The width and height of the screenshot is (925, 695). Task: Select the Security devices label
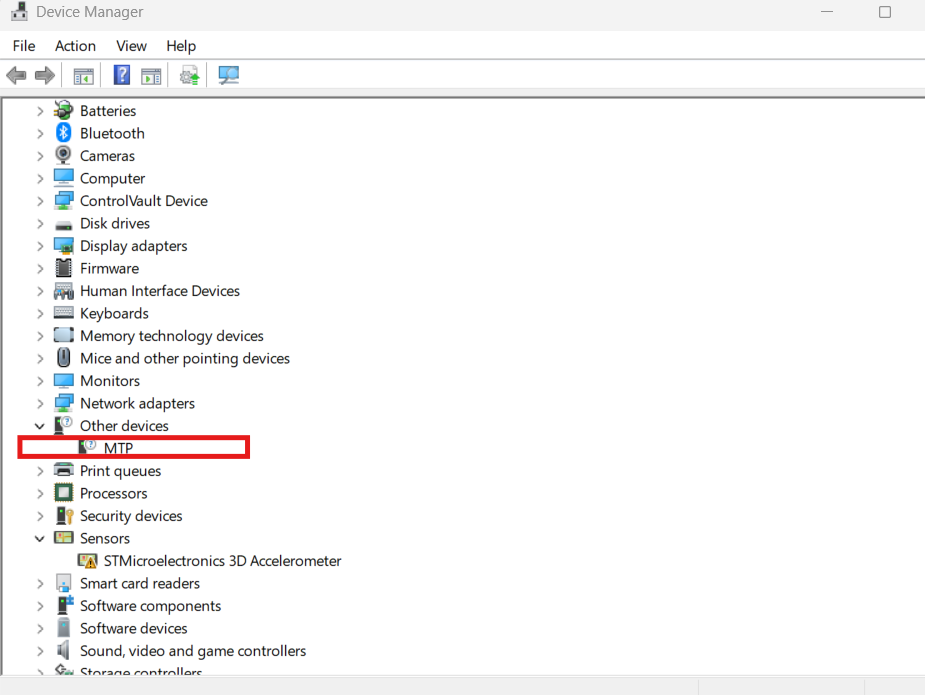tap(131, 516)
